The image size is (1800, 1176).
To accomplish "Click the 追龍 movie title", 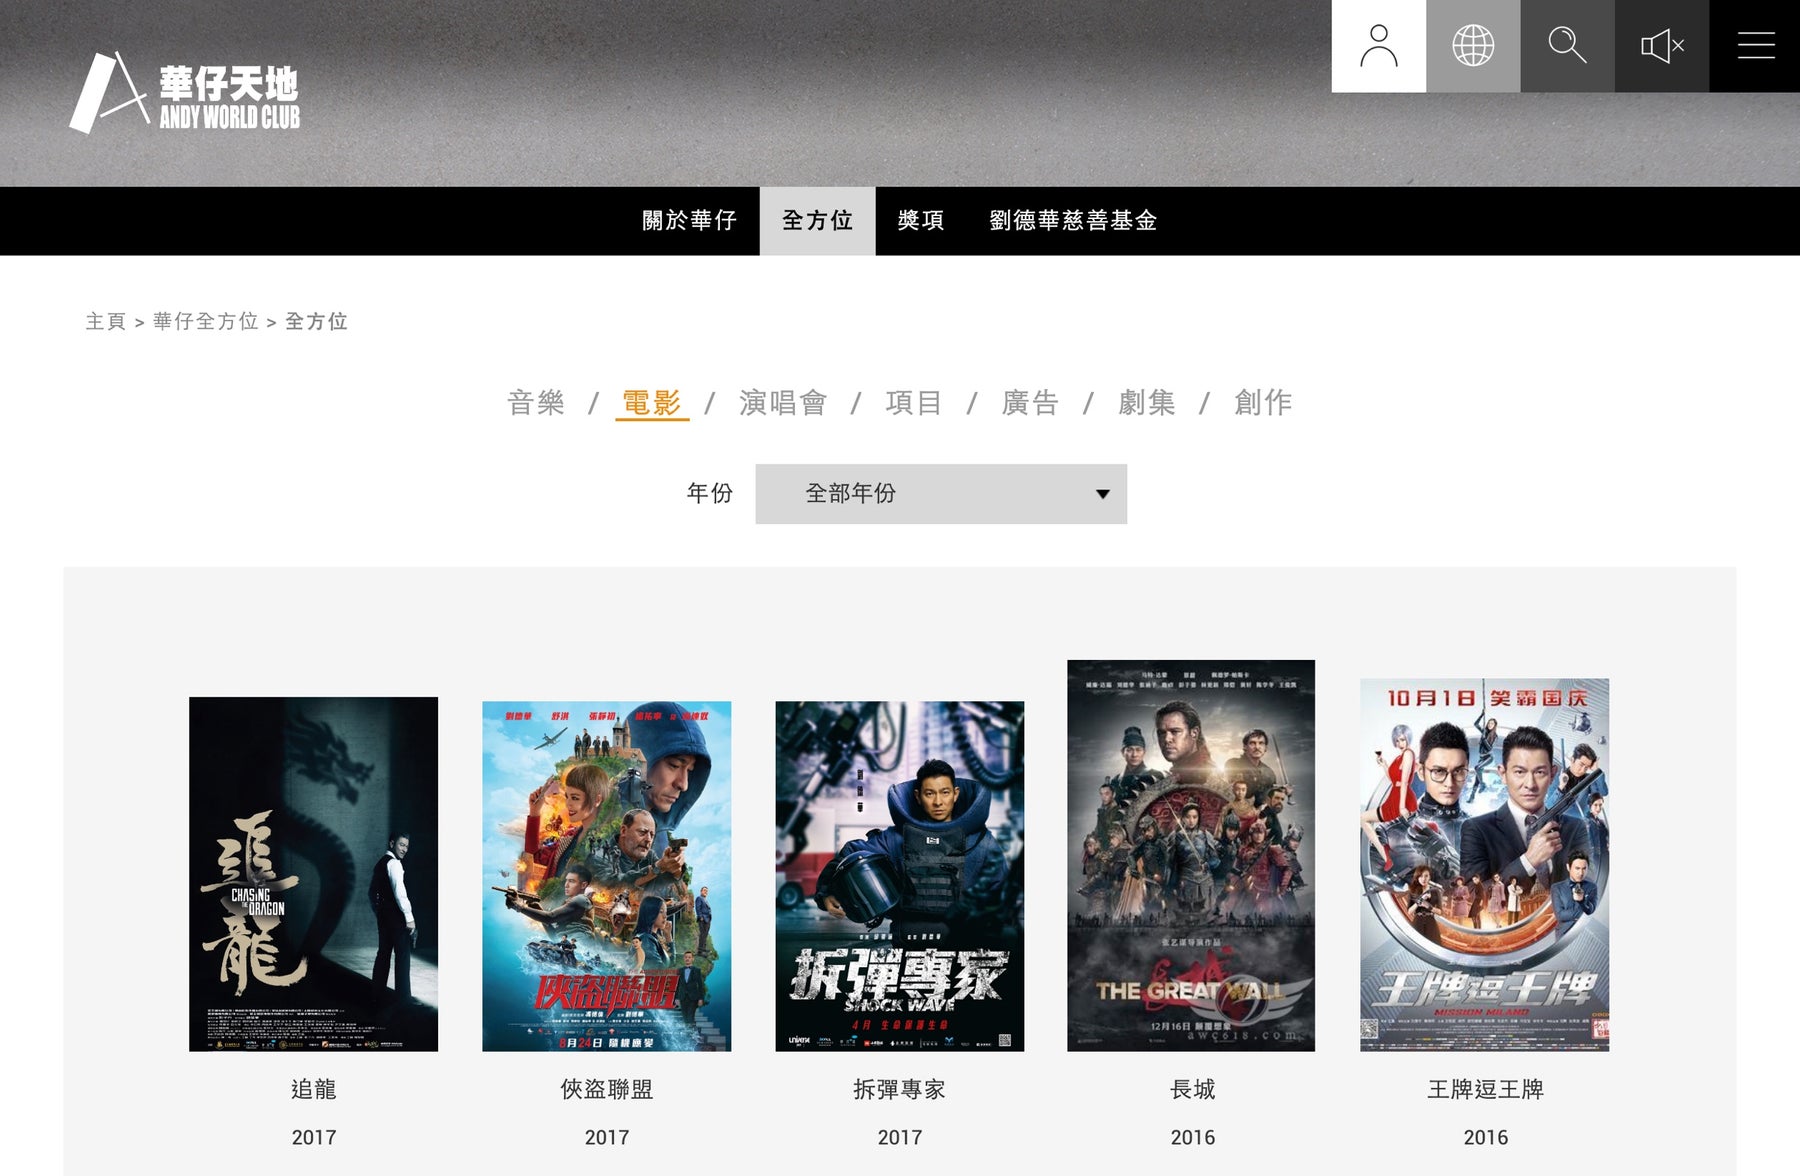I will coord(313,1090).
